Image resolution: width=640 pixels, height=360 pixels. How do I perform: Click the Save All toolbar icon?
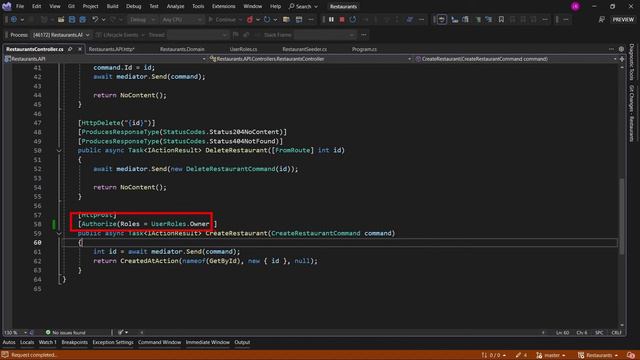pos(82,19)
